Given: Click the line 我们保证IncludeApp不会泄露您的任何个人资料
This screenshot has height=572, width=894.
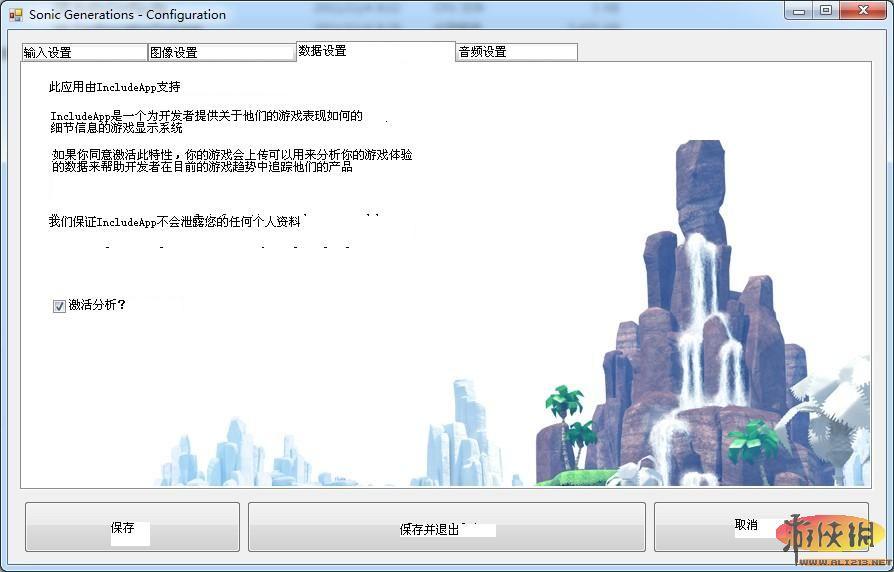Looking at the screenshot, I should [x=174, y=221].
